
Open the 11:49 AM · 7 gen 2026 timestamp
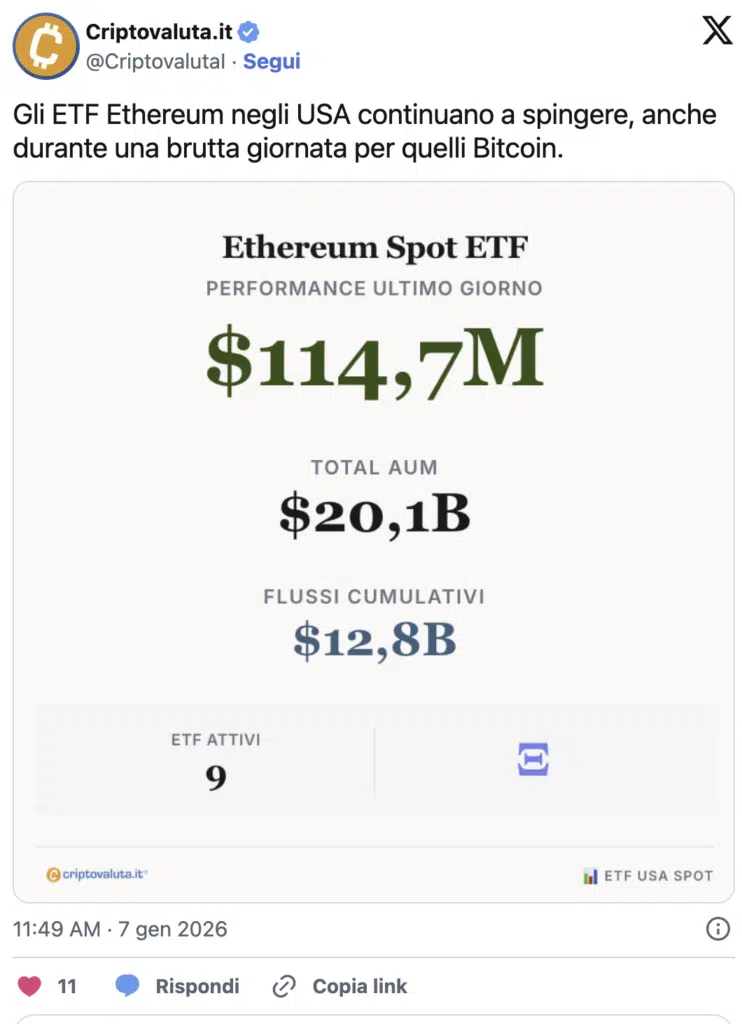(x=120, y=929)
